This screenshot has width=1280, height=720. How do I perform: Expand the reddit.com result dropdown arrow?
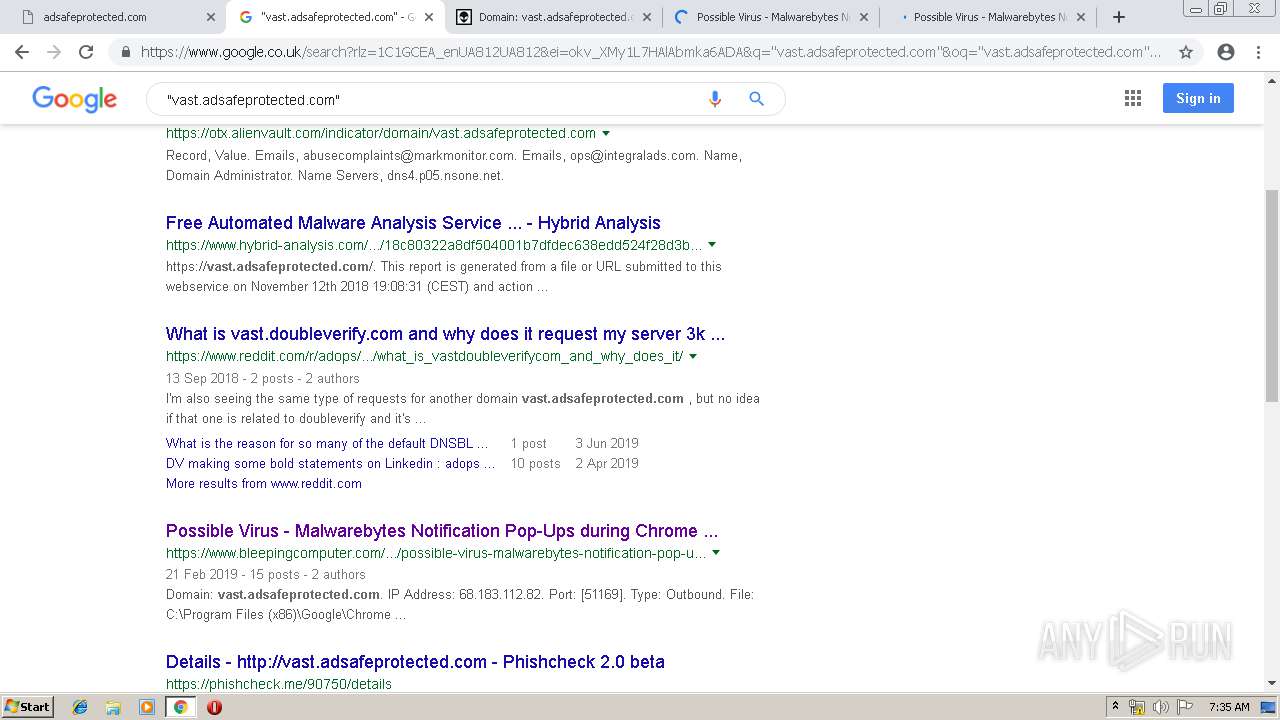tap(693, 356)
